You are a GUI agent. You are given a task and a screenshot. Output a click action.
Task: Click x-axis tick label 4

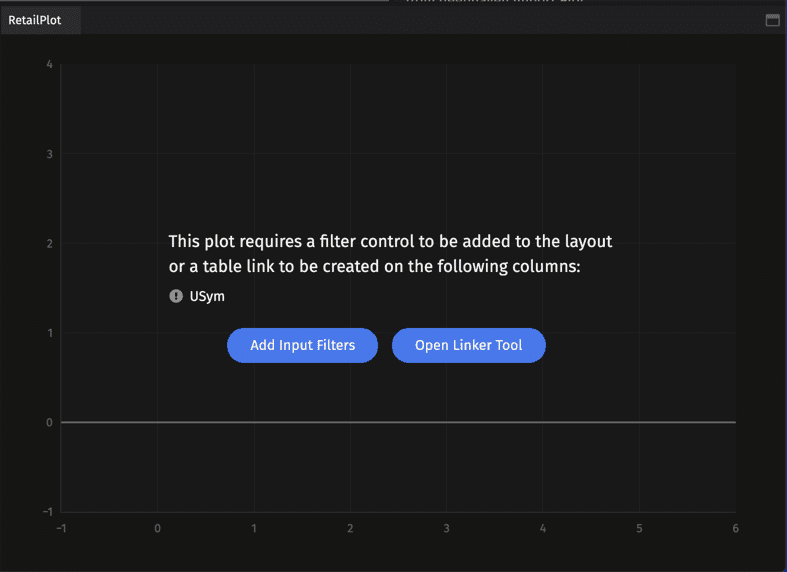coord(543,528)
